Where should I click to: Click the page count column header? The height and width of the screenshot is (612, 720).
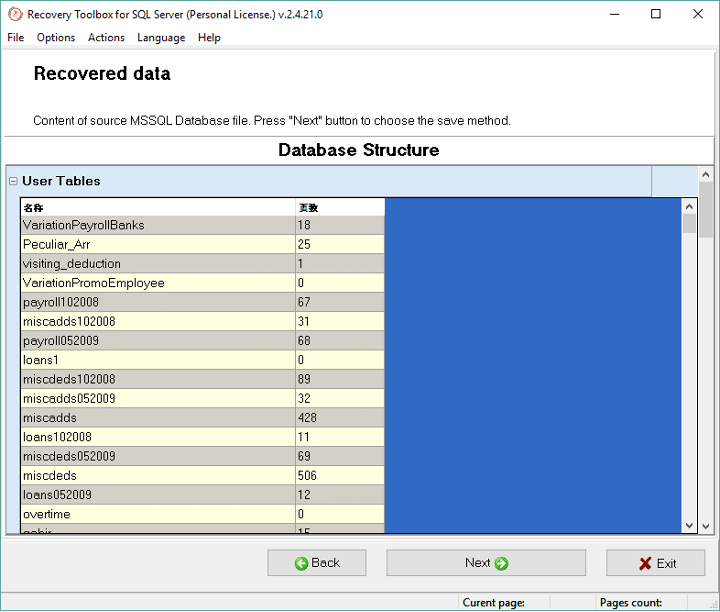pyautogui.click(x=340, y=208)
